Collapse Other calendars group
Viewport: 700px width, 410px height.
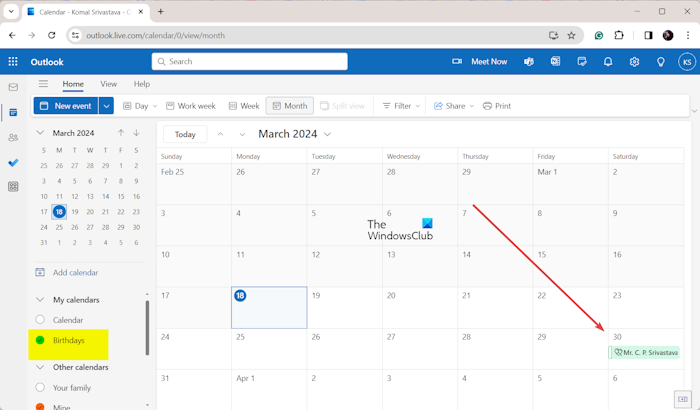[40, 367]
